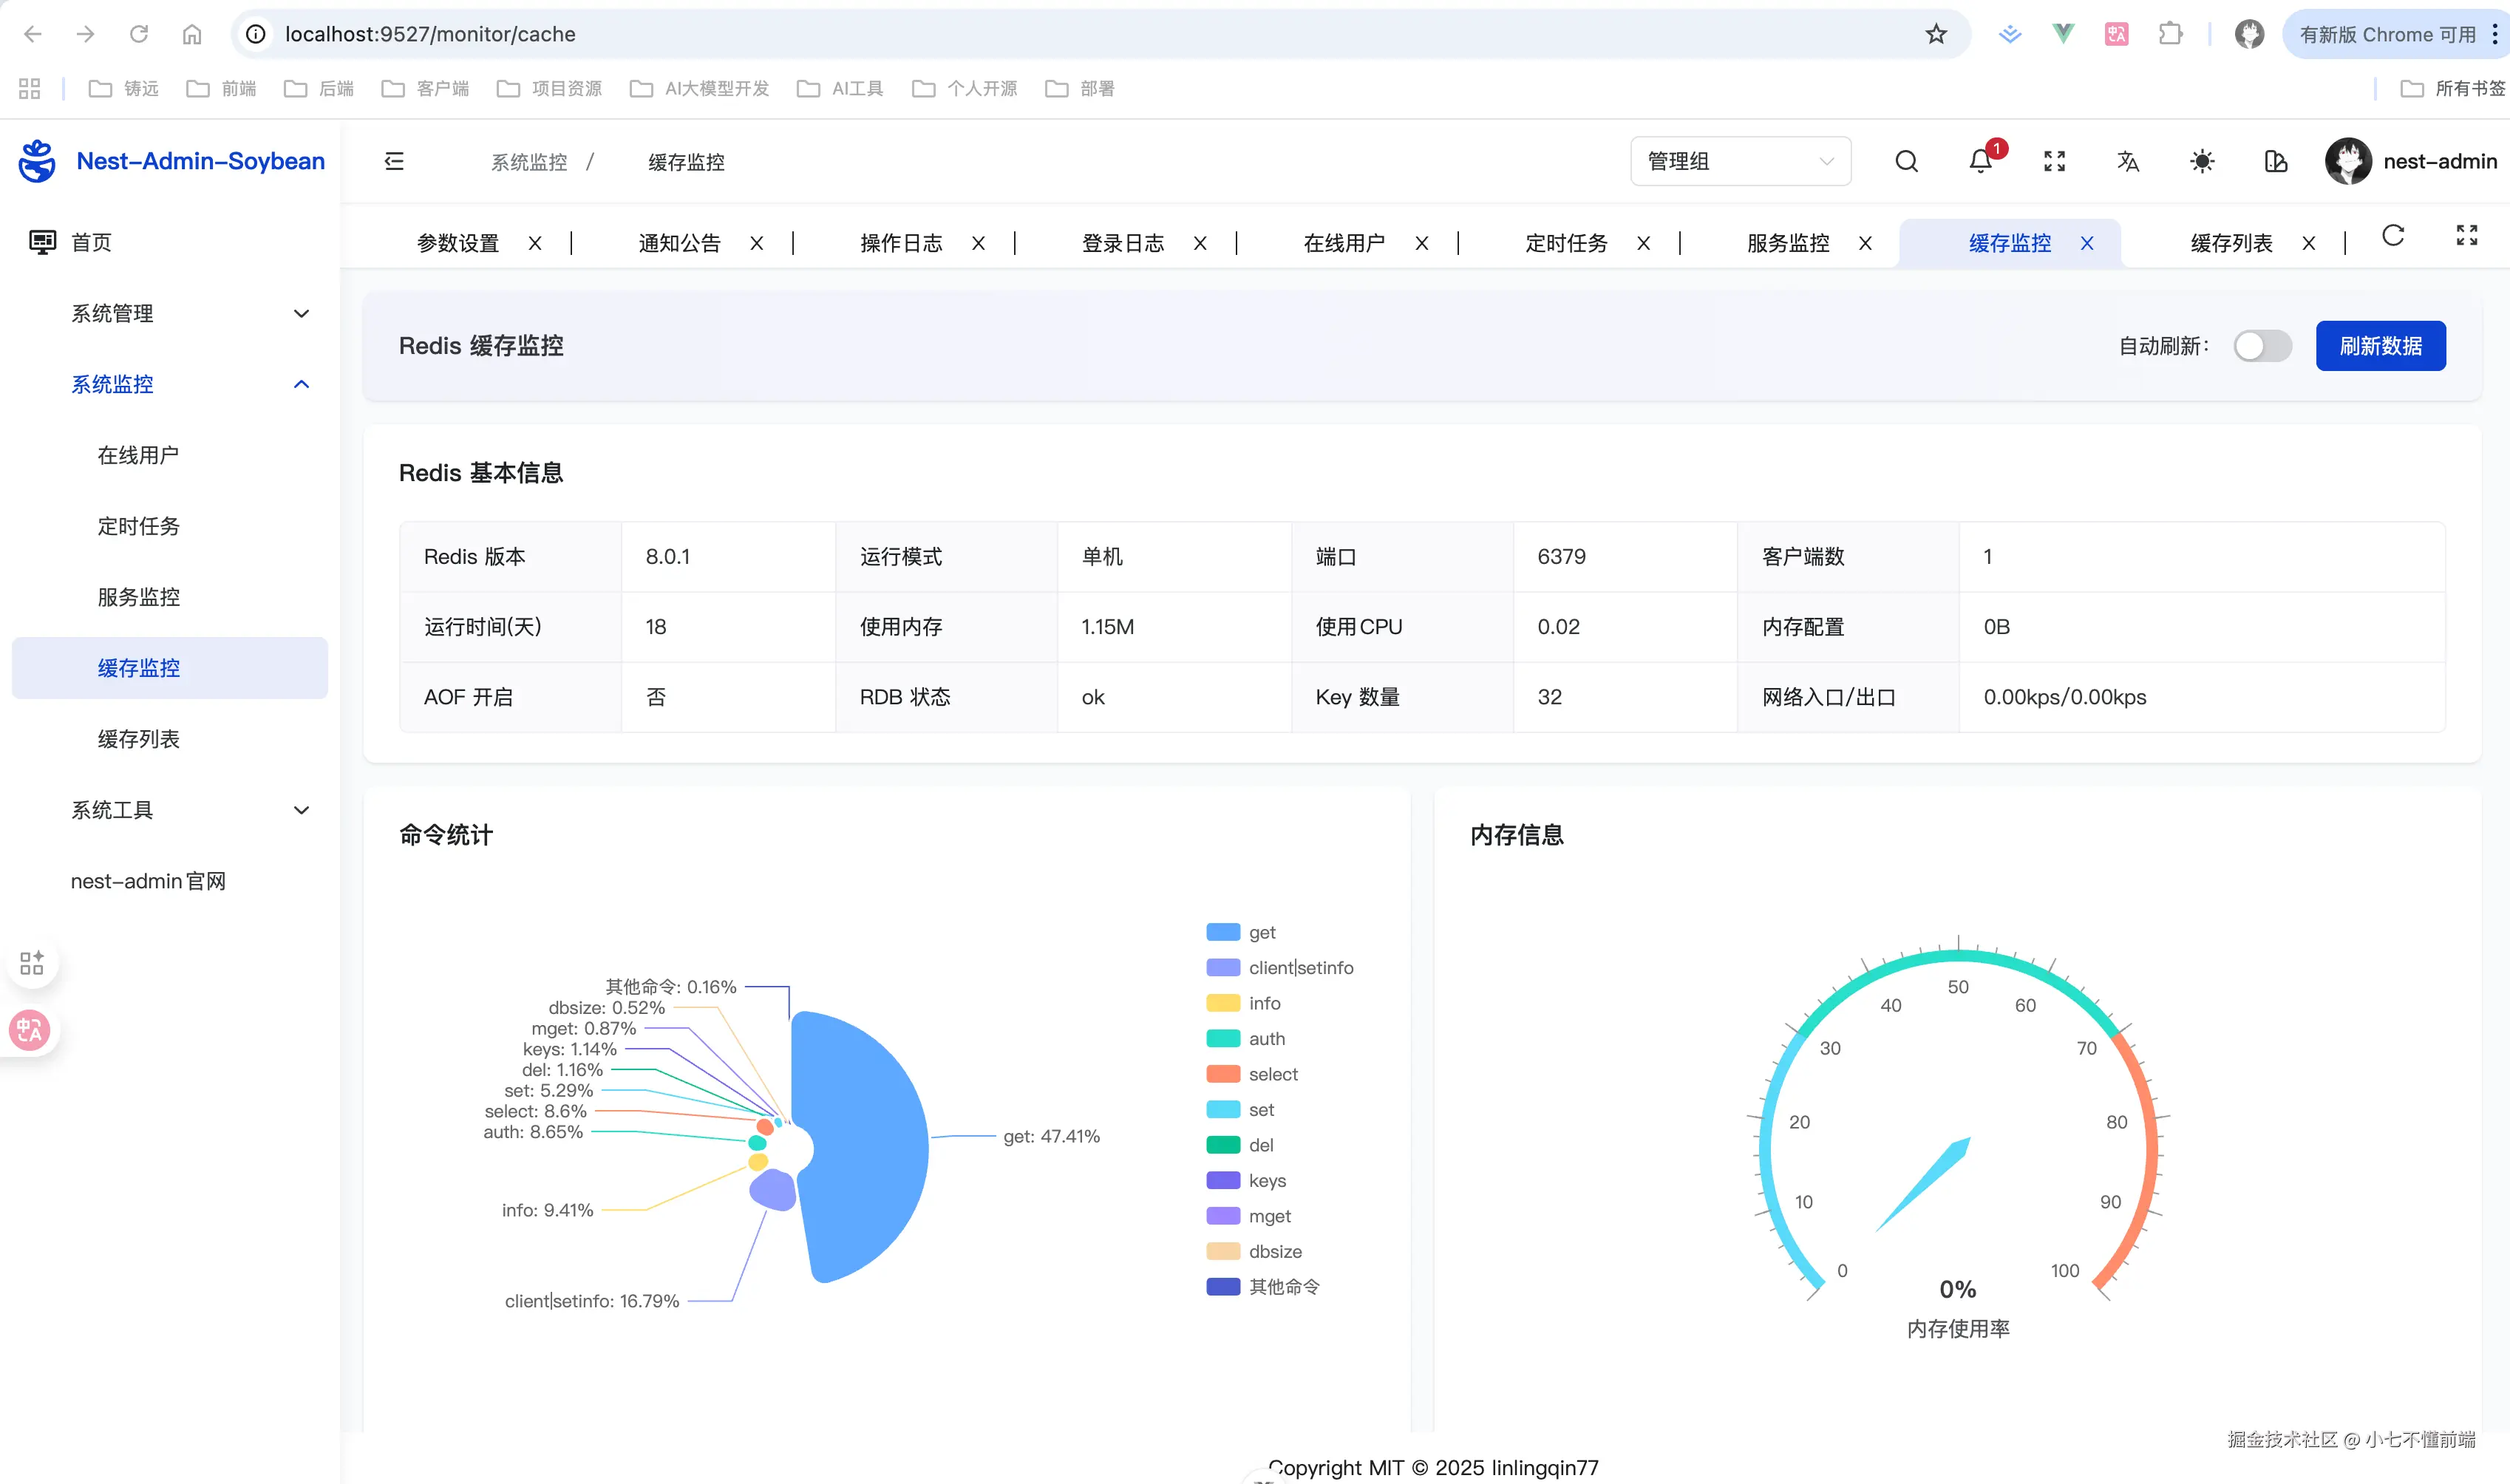Screen dimensions: 2510x1484
Task: Click the 刷新数据 button
Action: coord(2380,346)
